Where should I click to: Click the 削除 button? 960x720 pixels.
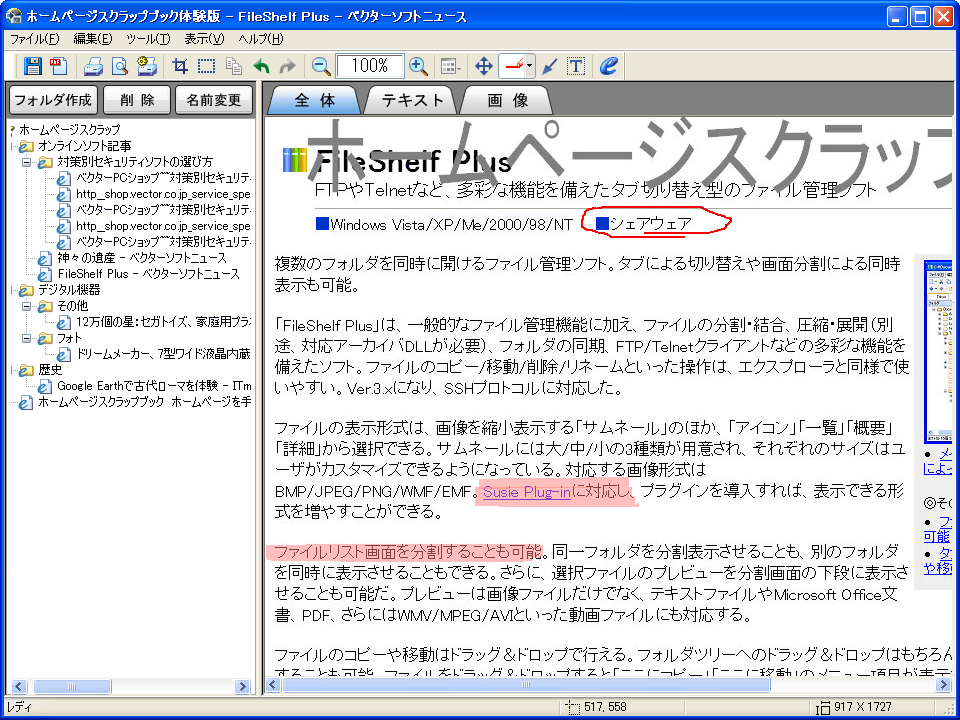point(137,100)
